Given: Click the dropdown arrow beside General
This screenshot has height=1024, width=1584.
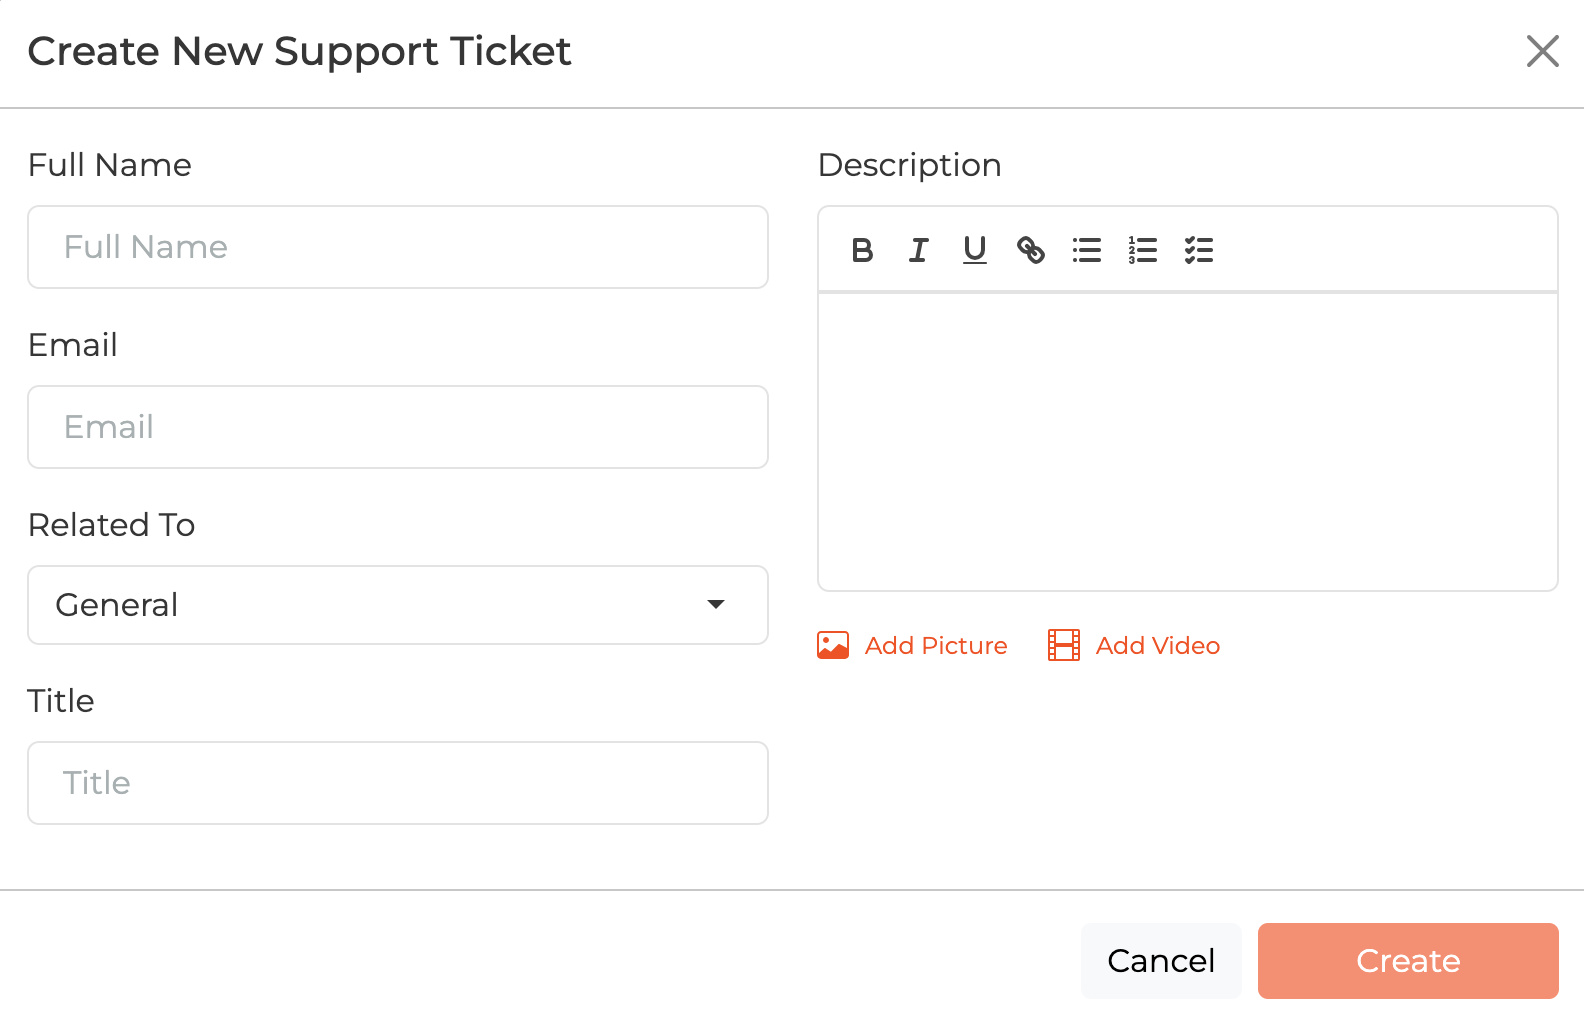Looking at the screenshot, I should point(715,604).
